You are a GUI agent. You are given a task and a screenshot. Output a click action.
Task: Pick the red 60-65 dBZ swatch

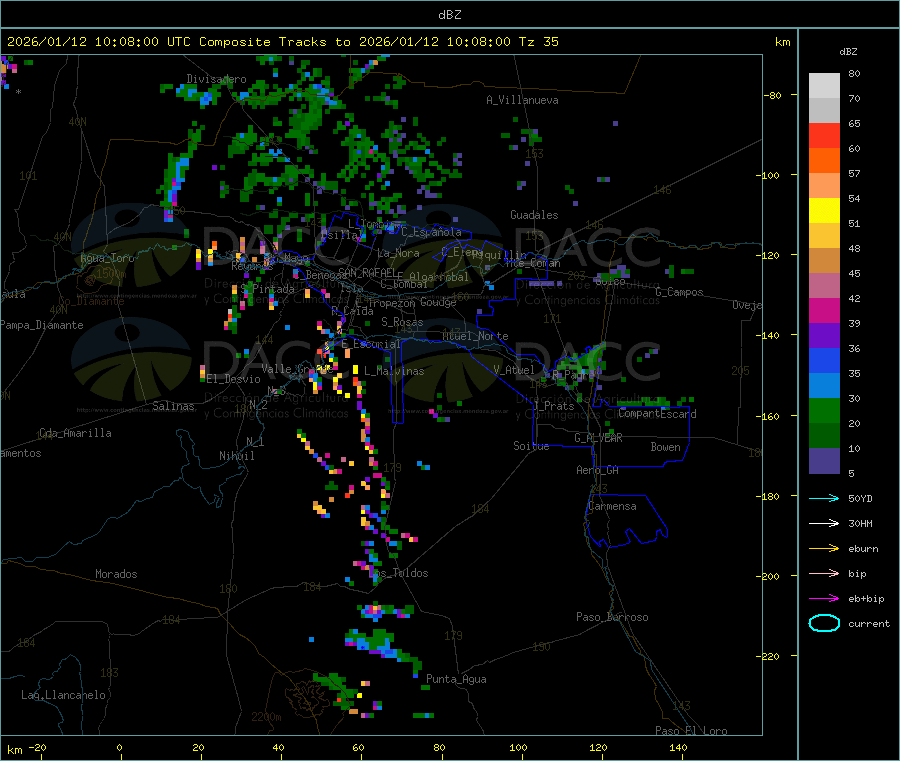click(x=824, y=136)
